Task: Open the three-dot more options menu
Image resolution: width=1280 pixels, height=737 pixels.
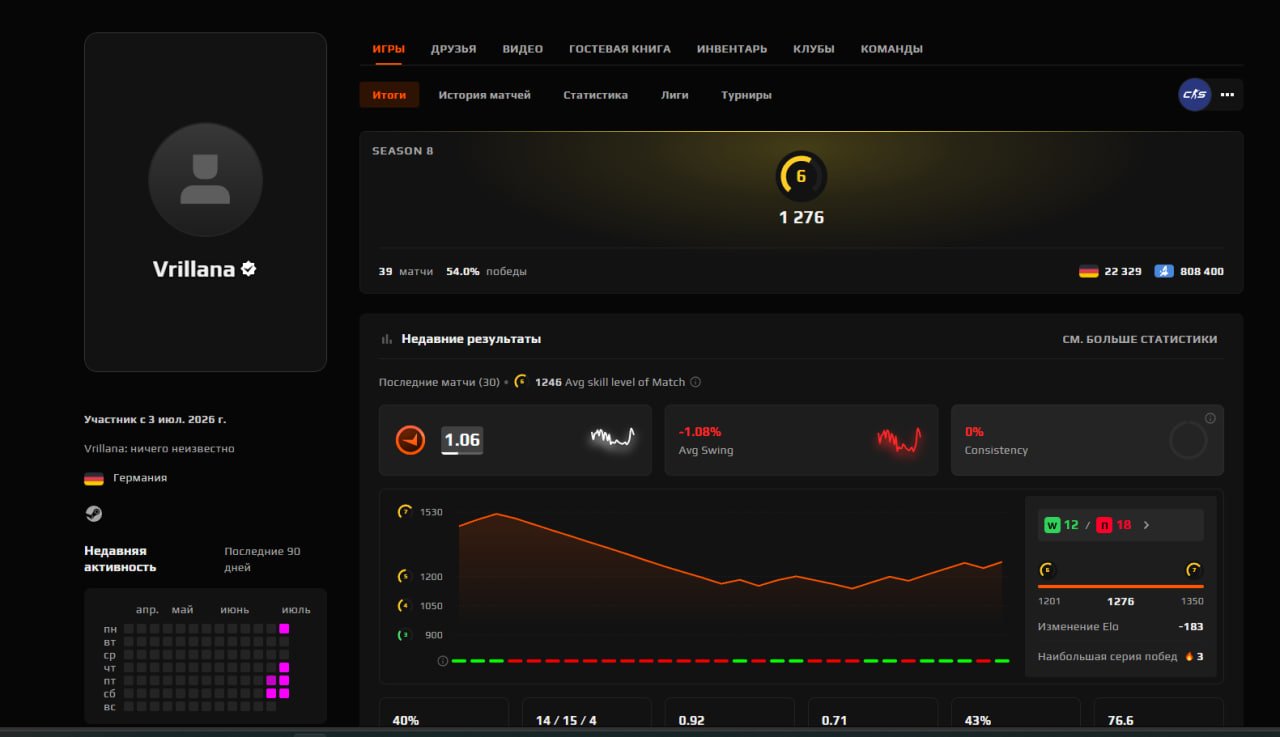Action: coord(1227,95)
